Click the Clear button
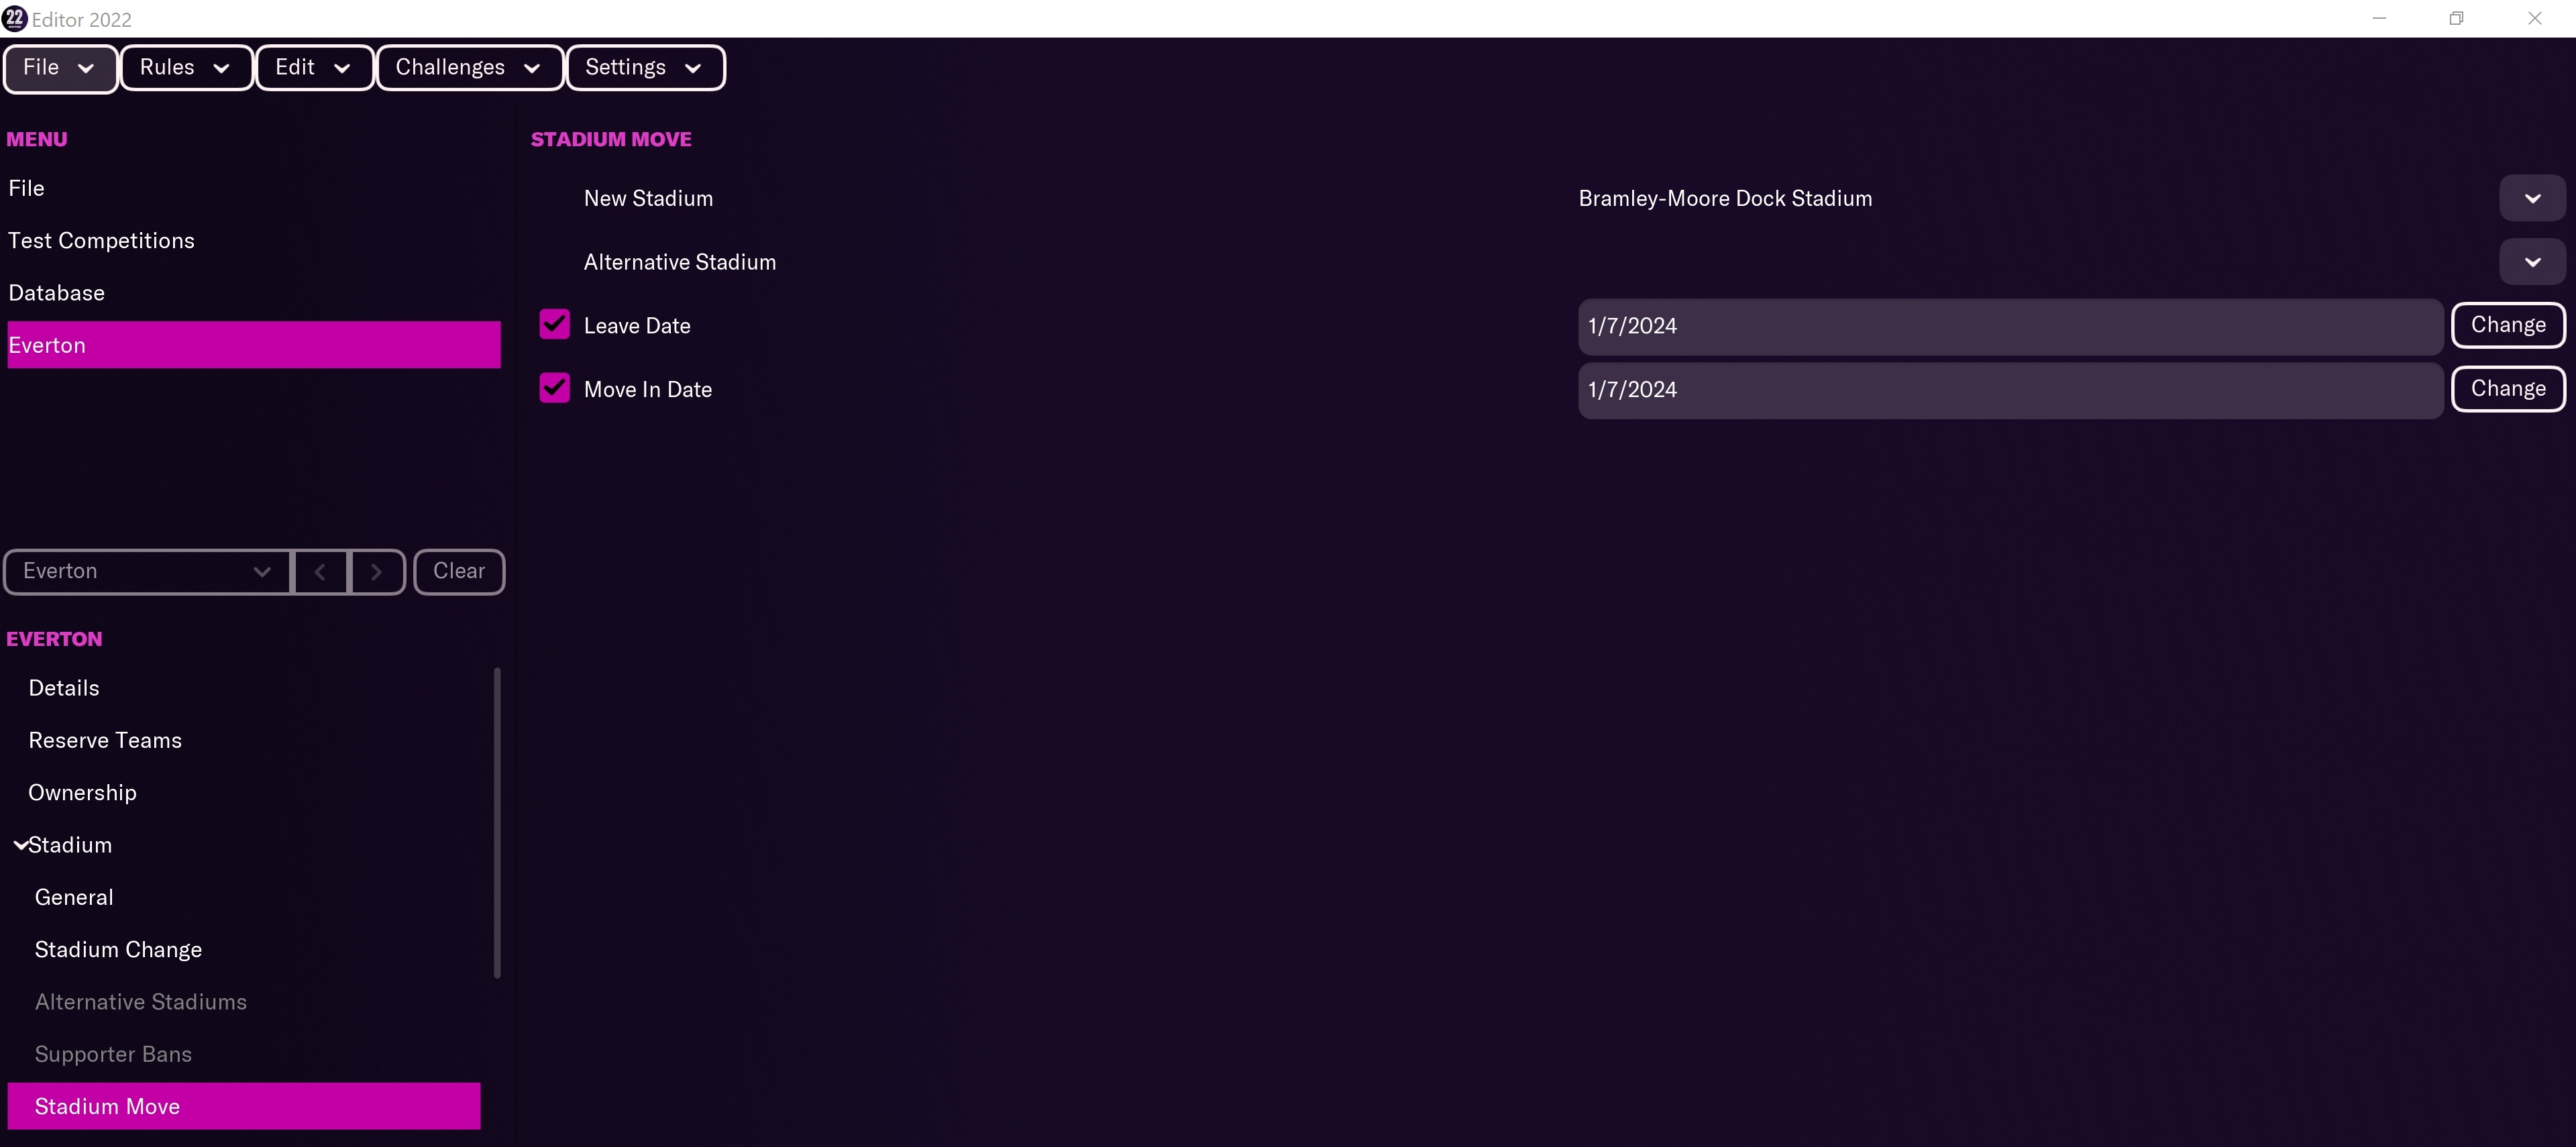2576x1147 pixels. tap(459, 572)
